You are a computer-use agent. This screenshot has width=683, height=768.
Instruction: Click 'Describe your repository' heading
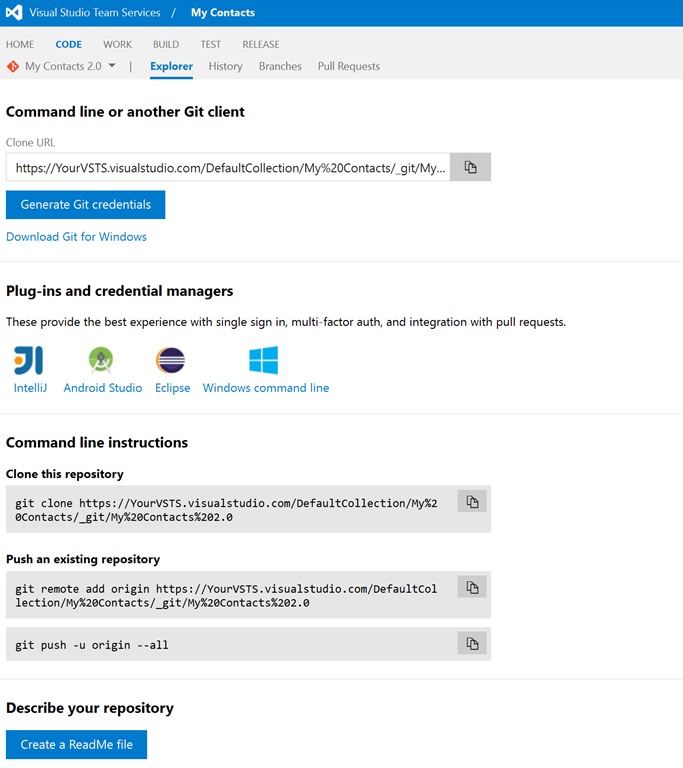point(90,708)
